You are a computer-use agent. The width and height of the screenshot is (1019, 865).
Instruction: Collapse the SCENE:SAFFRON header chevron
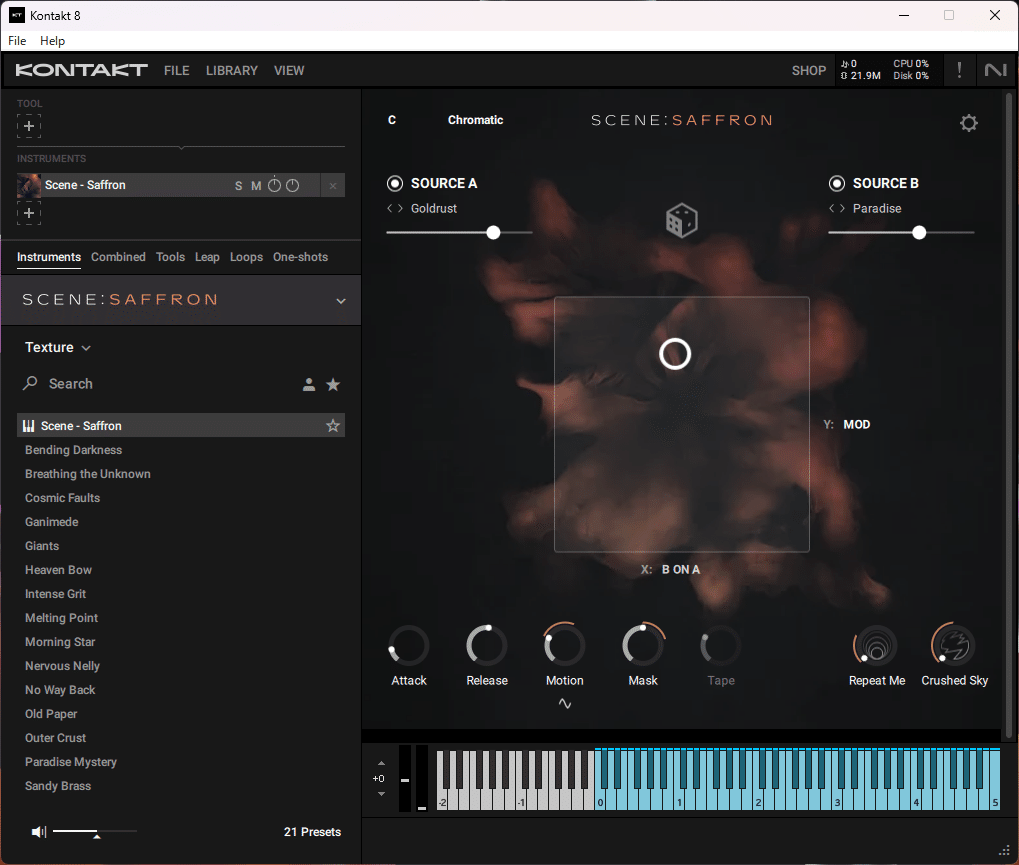click(x=340, y=300)
